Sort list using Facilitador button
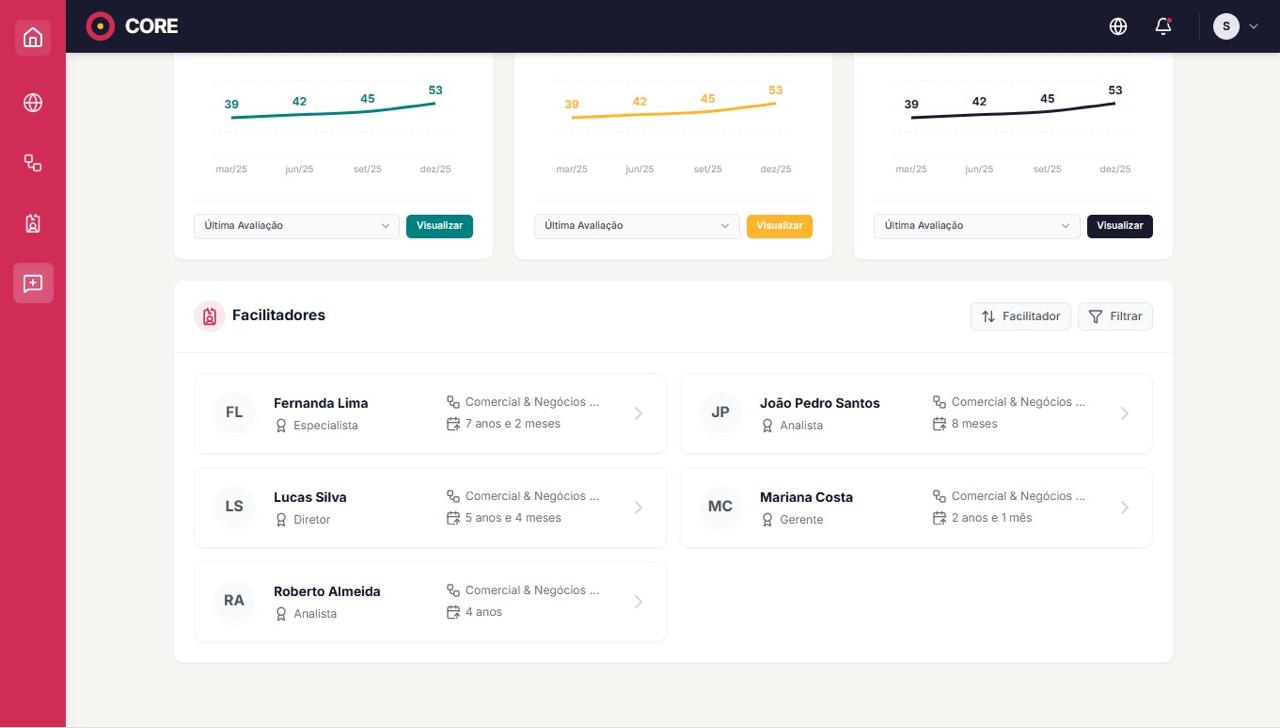The image size is (1280, 728). (x=1020, y=316)
